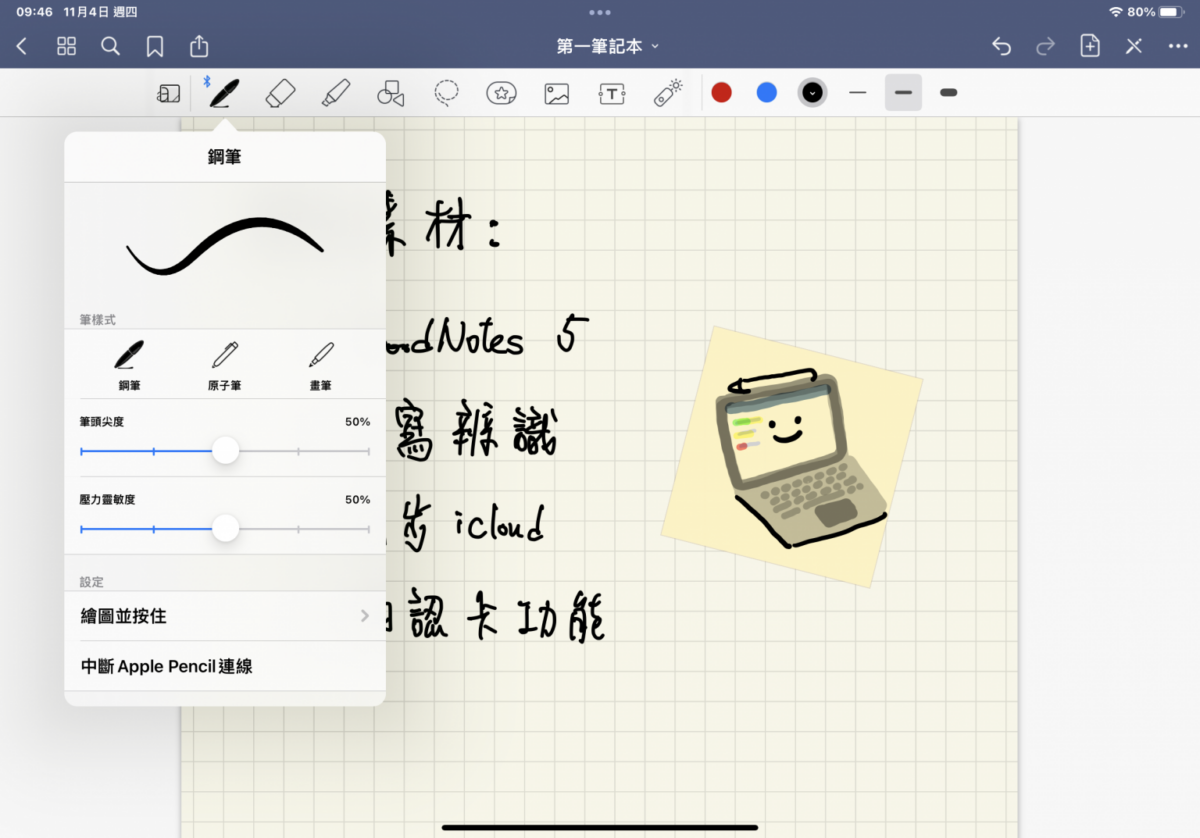1200x838 pixels.
Task: Redo the last action
Action: tap(1045, 46)
